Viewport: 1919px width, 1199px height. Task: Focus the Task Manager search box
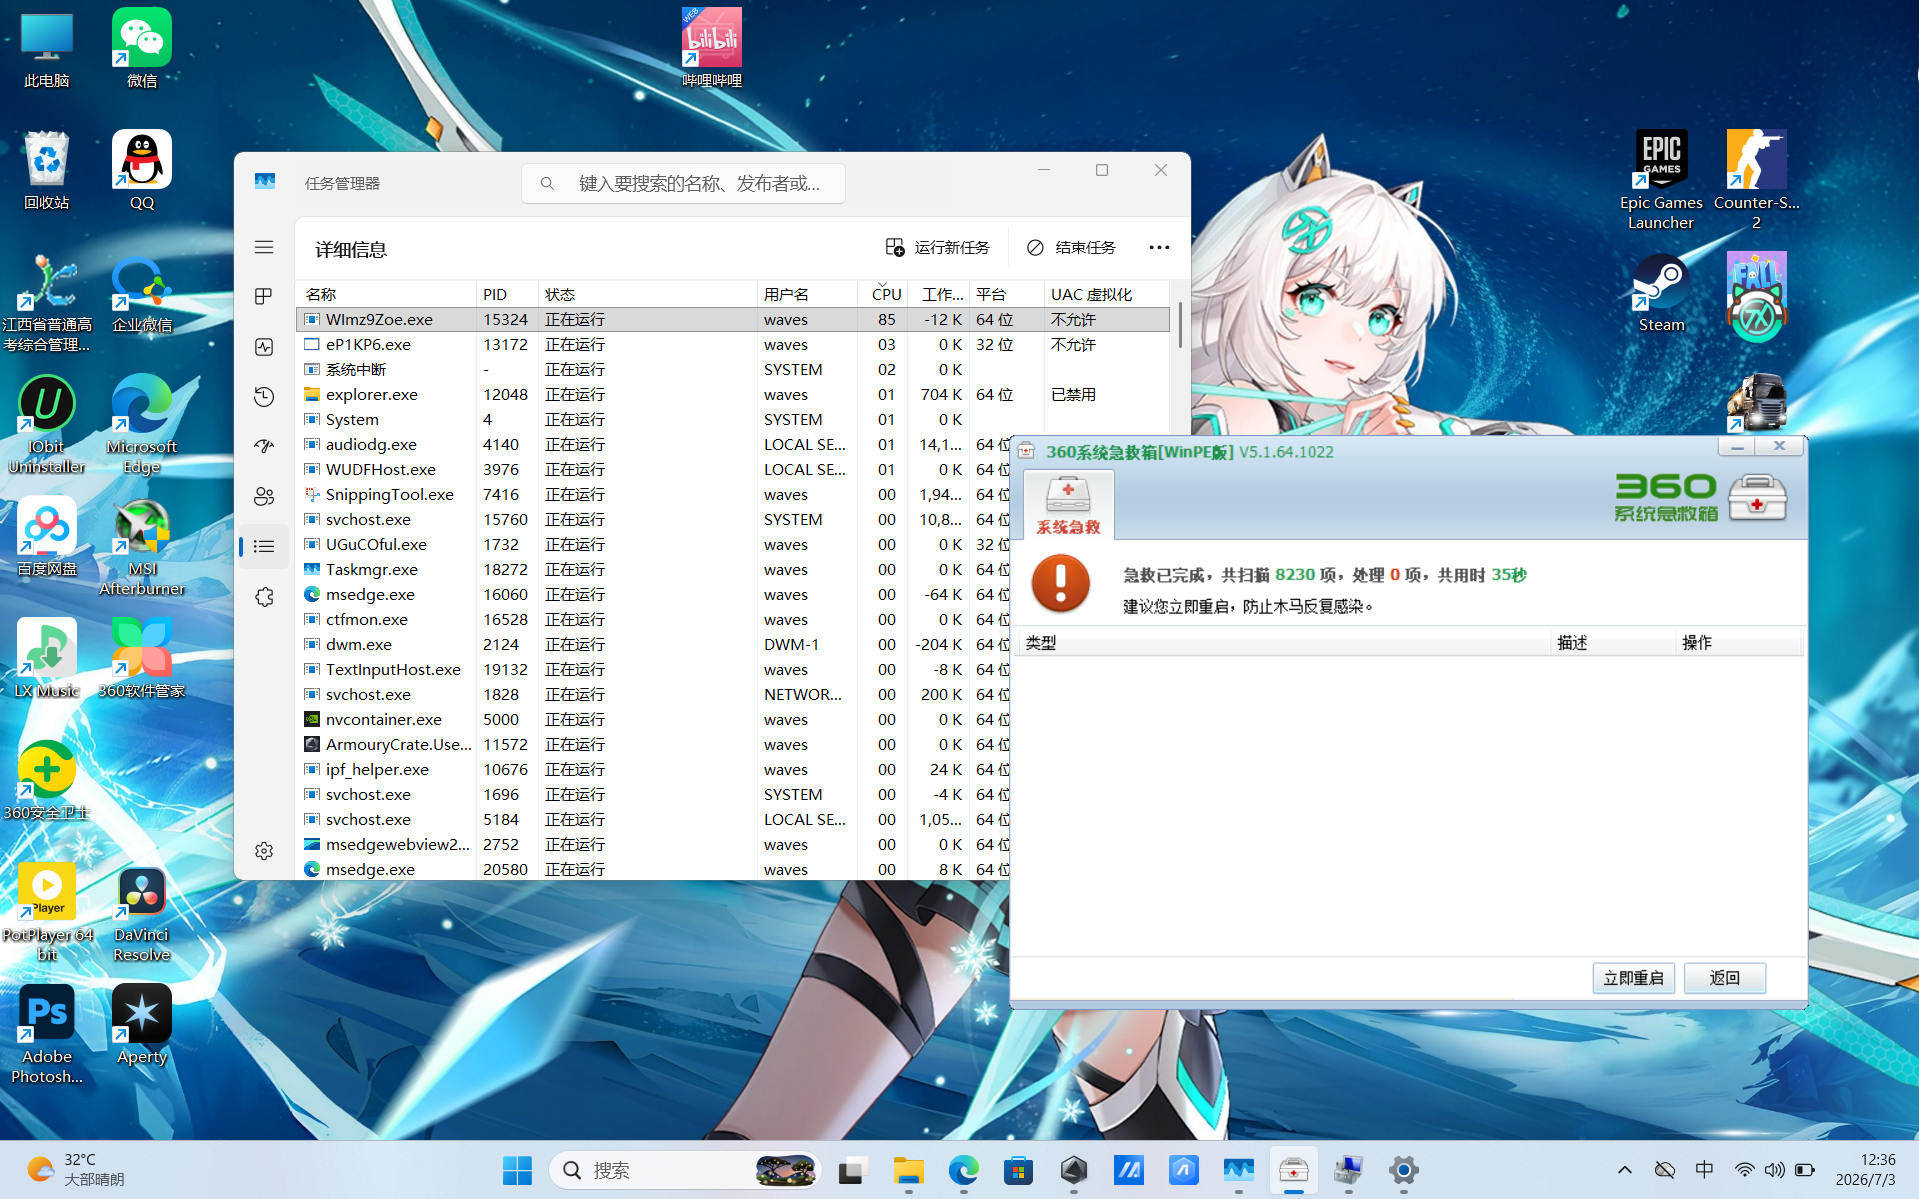(x=683, y=183)
